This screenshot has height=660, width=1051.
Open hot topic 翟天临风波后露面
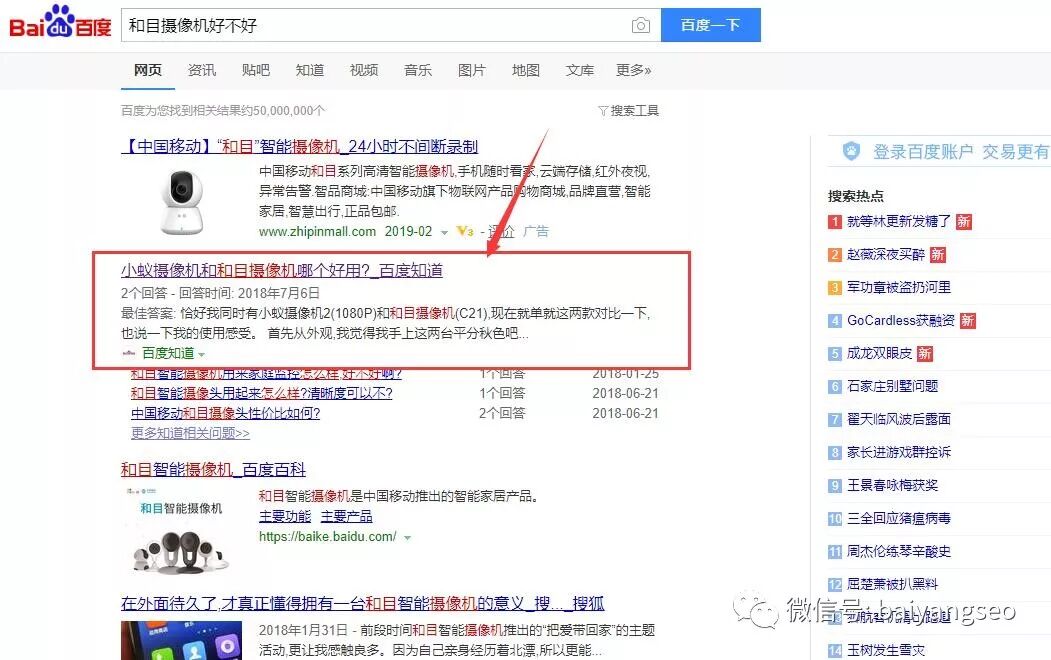(898, 419)
